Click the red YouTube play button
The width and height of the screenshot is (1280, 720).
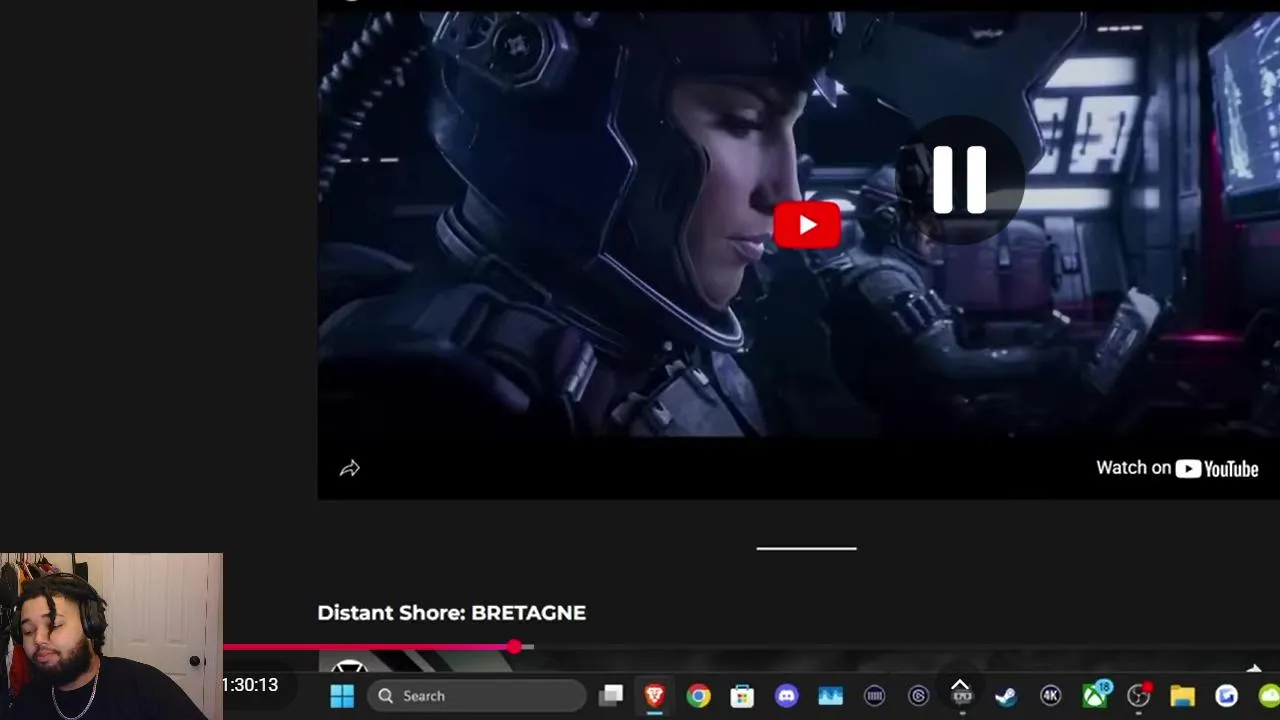click(x=807, y=225)
